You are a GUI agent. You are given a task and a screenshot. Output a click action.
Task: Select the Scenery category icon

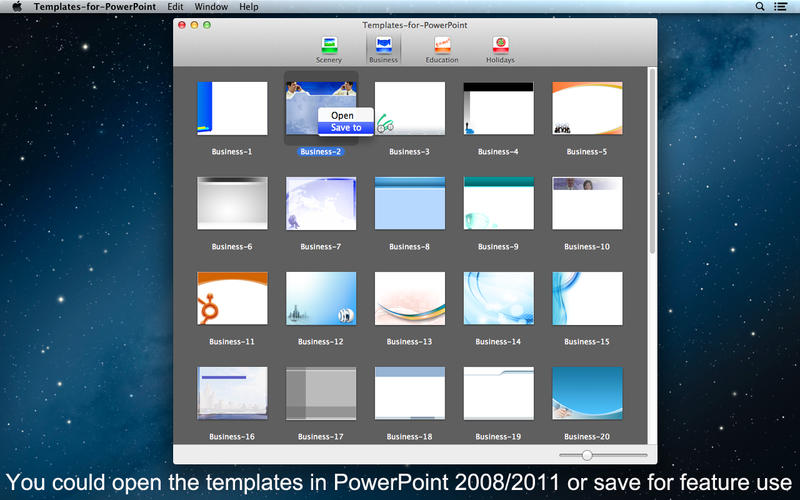click(329, 45)
